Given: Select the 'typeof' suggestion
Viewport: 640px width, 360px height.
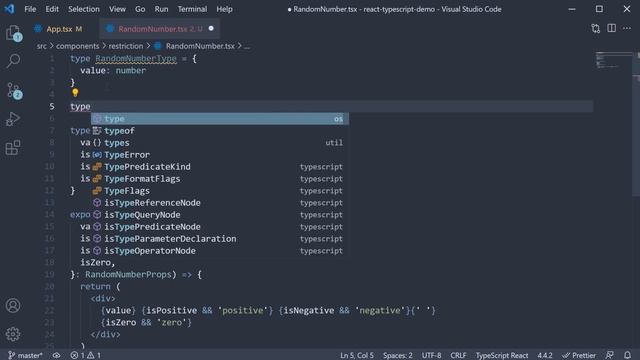Looking at the screenshot, I should point(220,131).
